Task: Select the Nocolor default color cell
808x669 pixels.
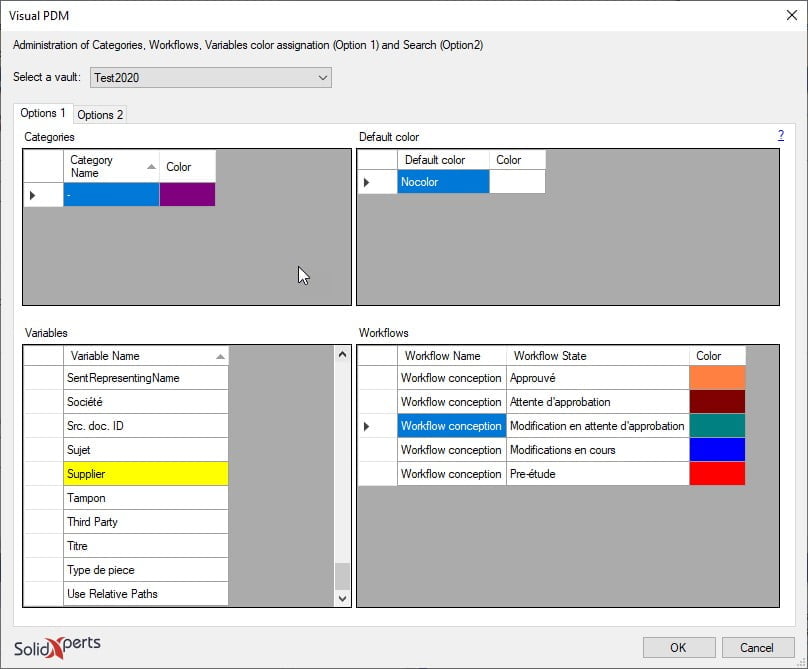Action: [443, 182]
